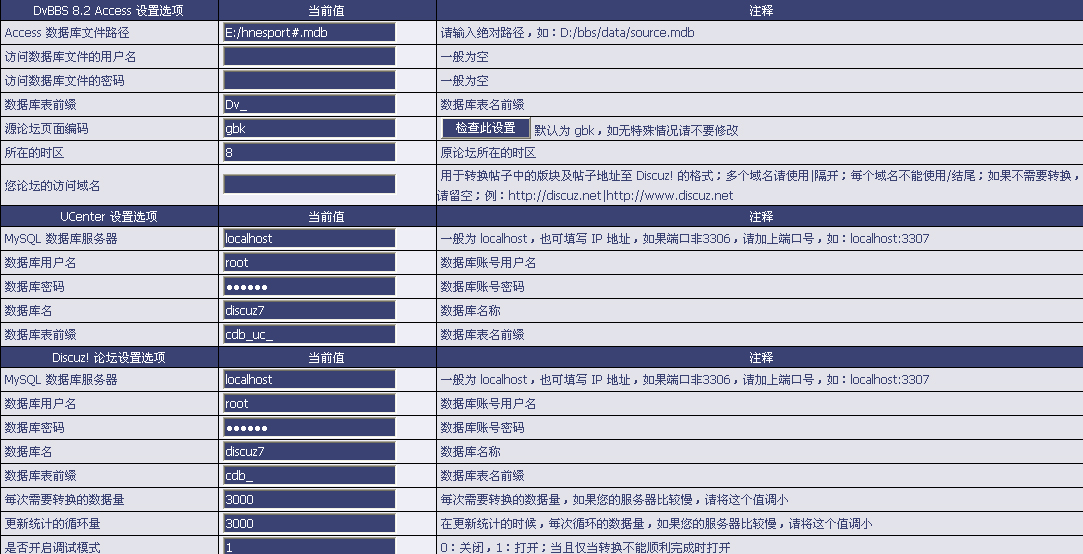Click the 您论坛的访问域名 label
Image resolution: width=1083 pixels, height=554 pixels.
click(x=52, y=185)
